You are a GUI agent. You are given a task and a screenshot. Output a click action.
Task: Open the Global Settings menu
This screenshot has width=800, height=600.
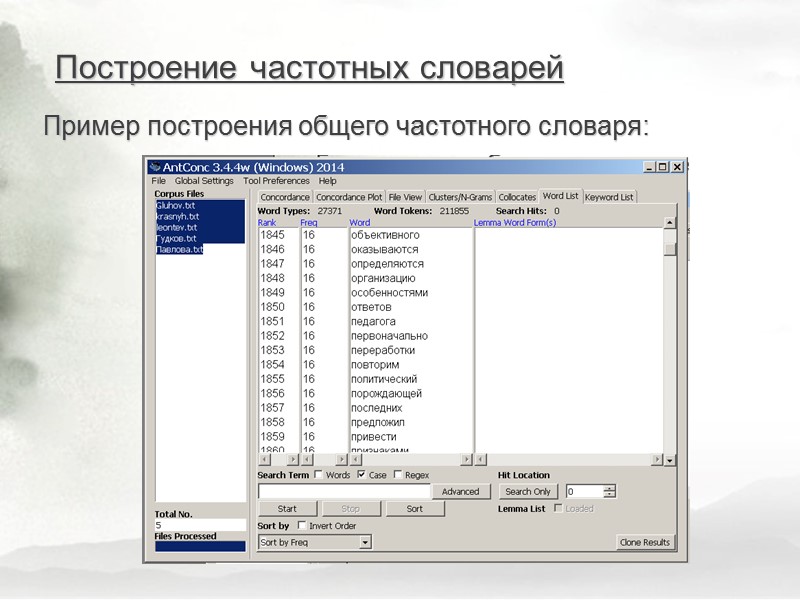click(x=206, y=182)
